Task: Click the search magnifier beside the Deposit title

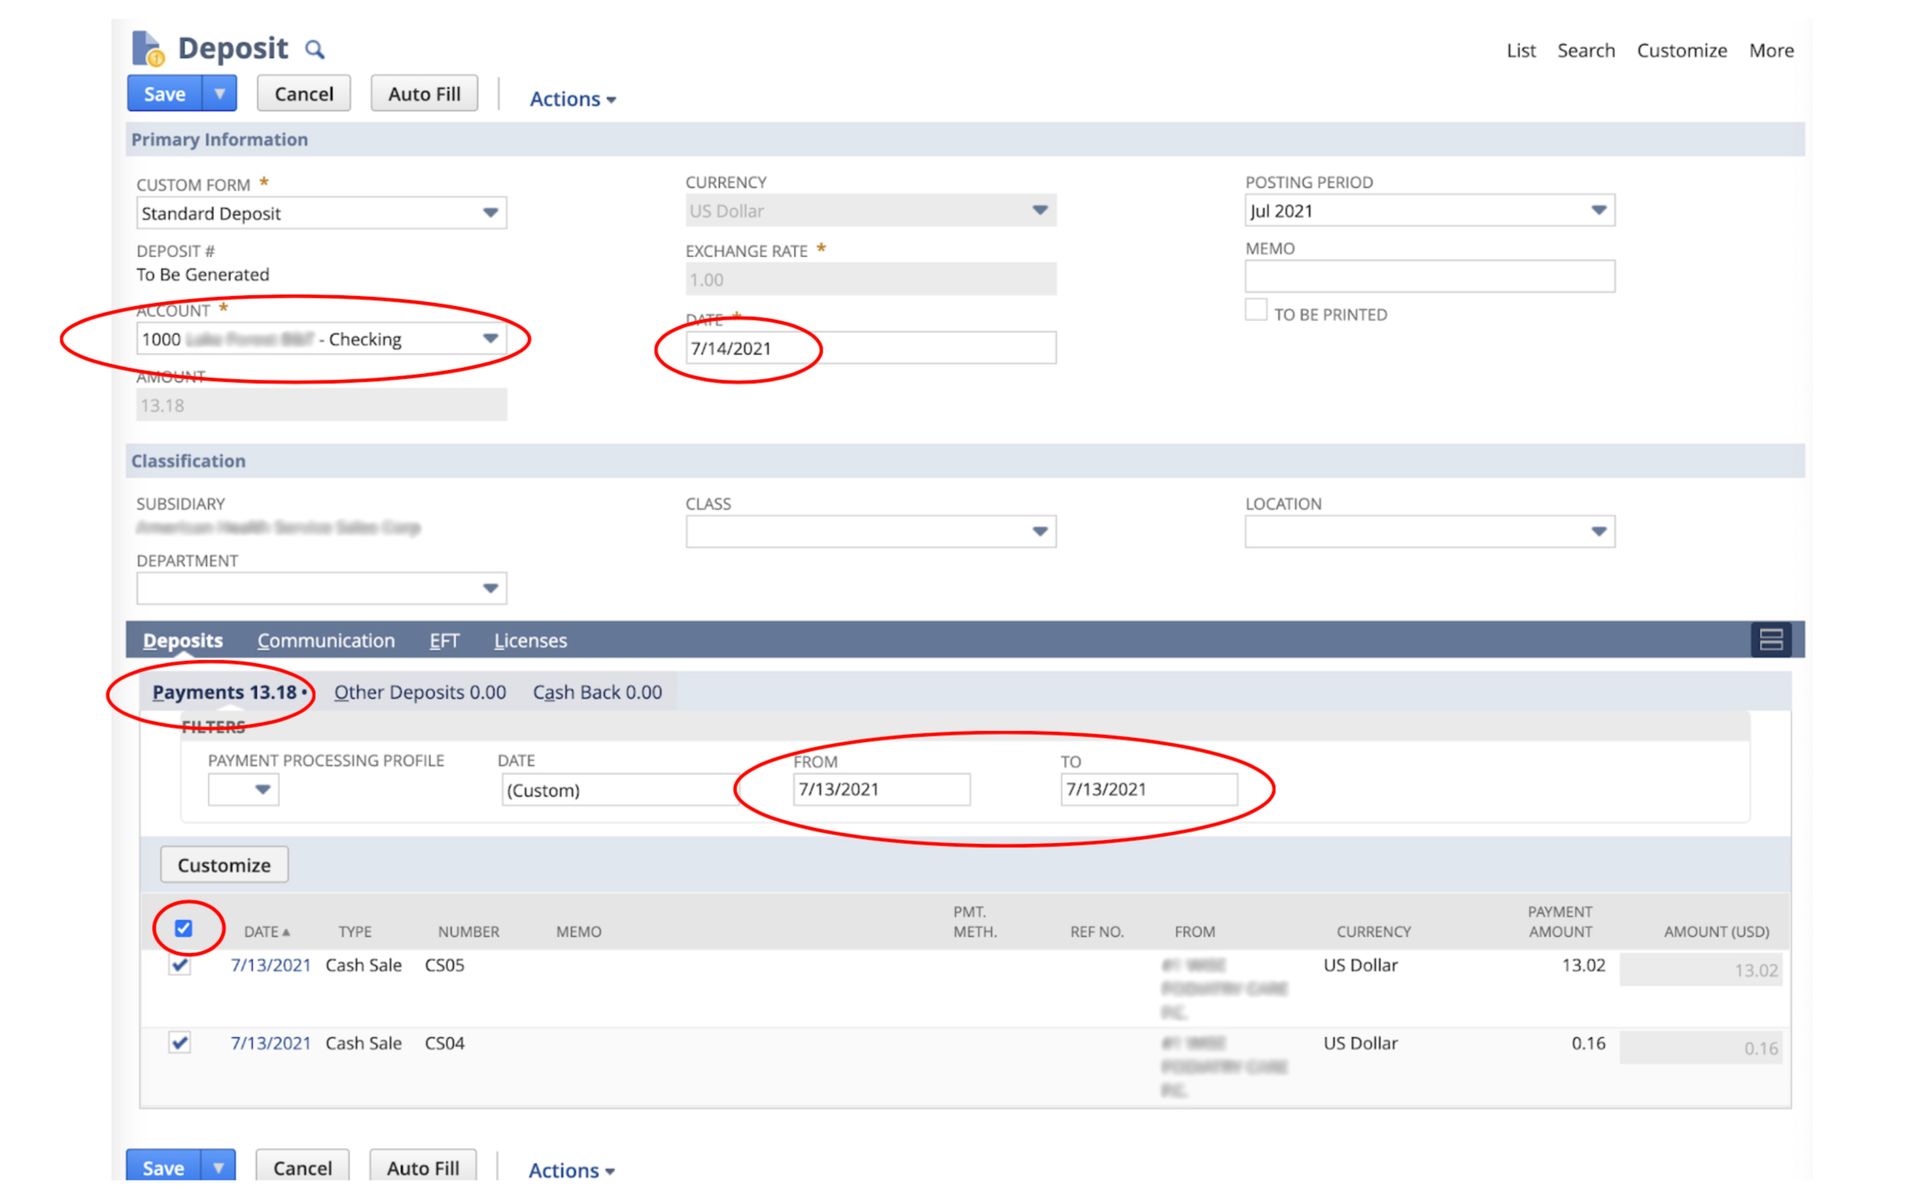Action: [x=314, y=48]
